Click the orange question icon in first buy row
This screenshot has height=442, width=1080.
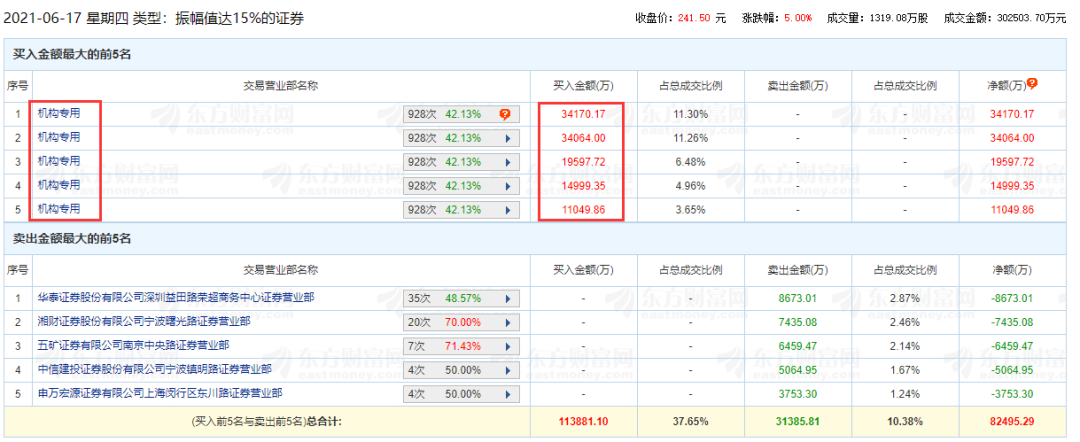pos(505,114)
